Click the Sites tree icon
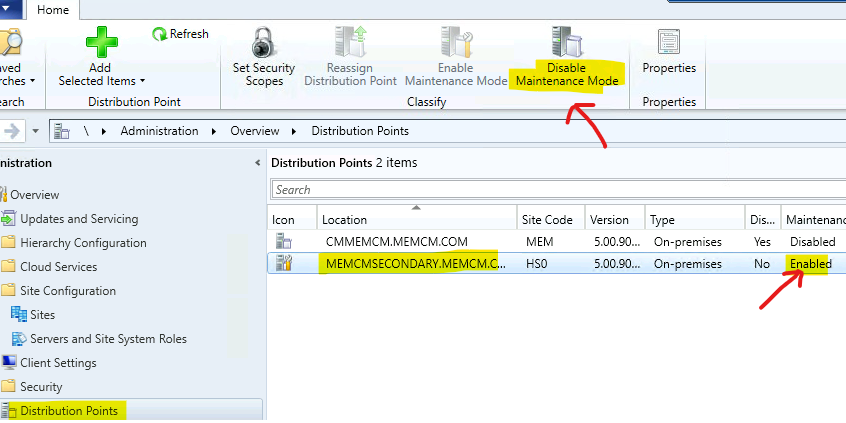The image size is (846, 423). coord(19,314)
